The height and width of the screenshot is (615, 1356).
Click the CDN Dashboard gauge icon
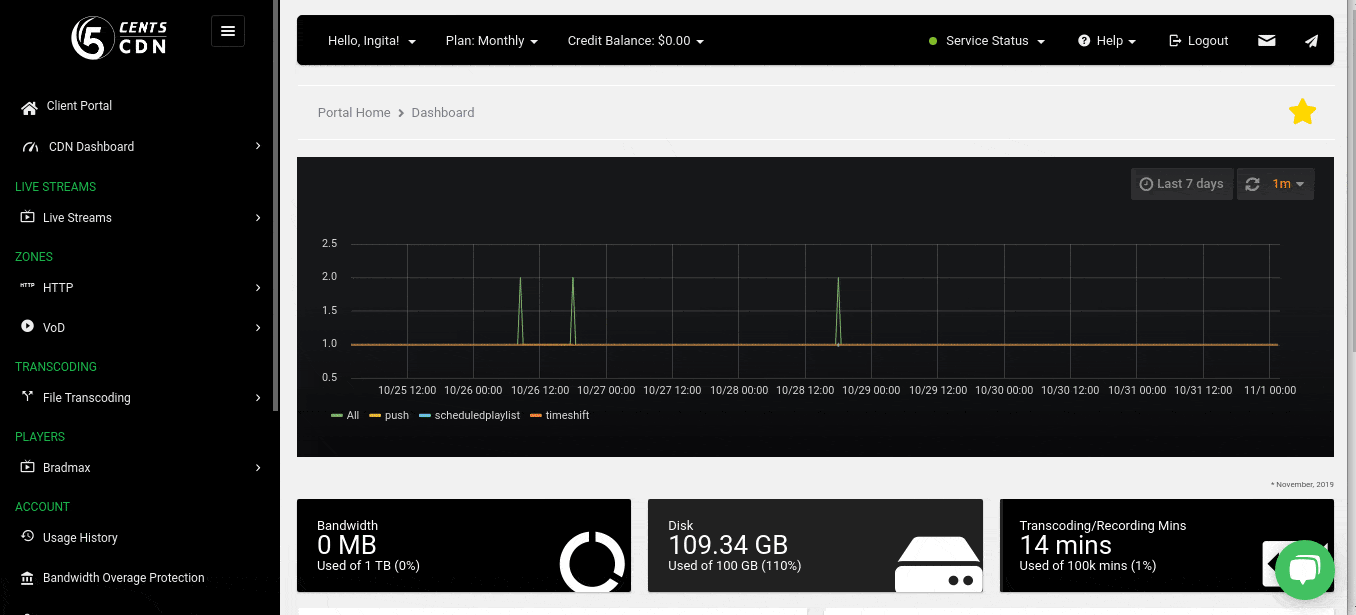30,147
